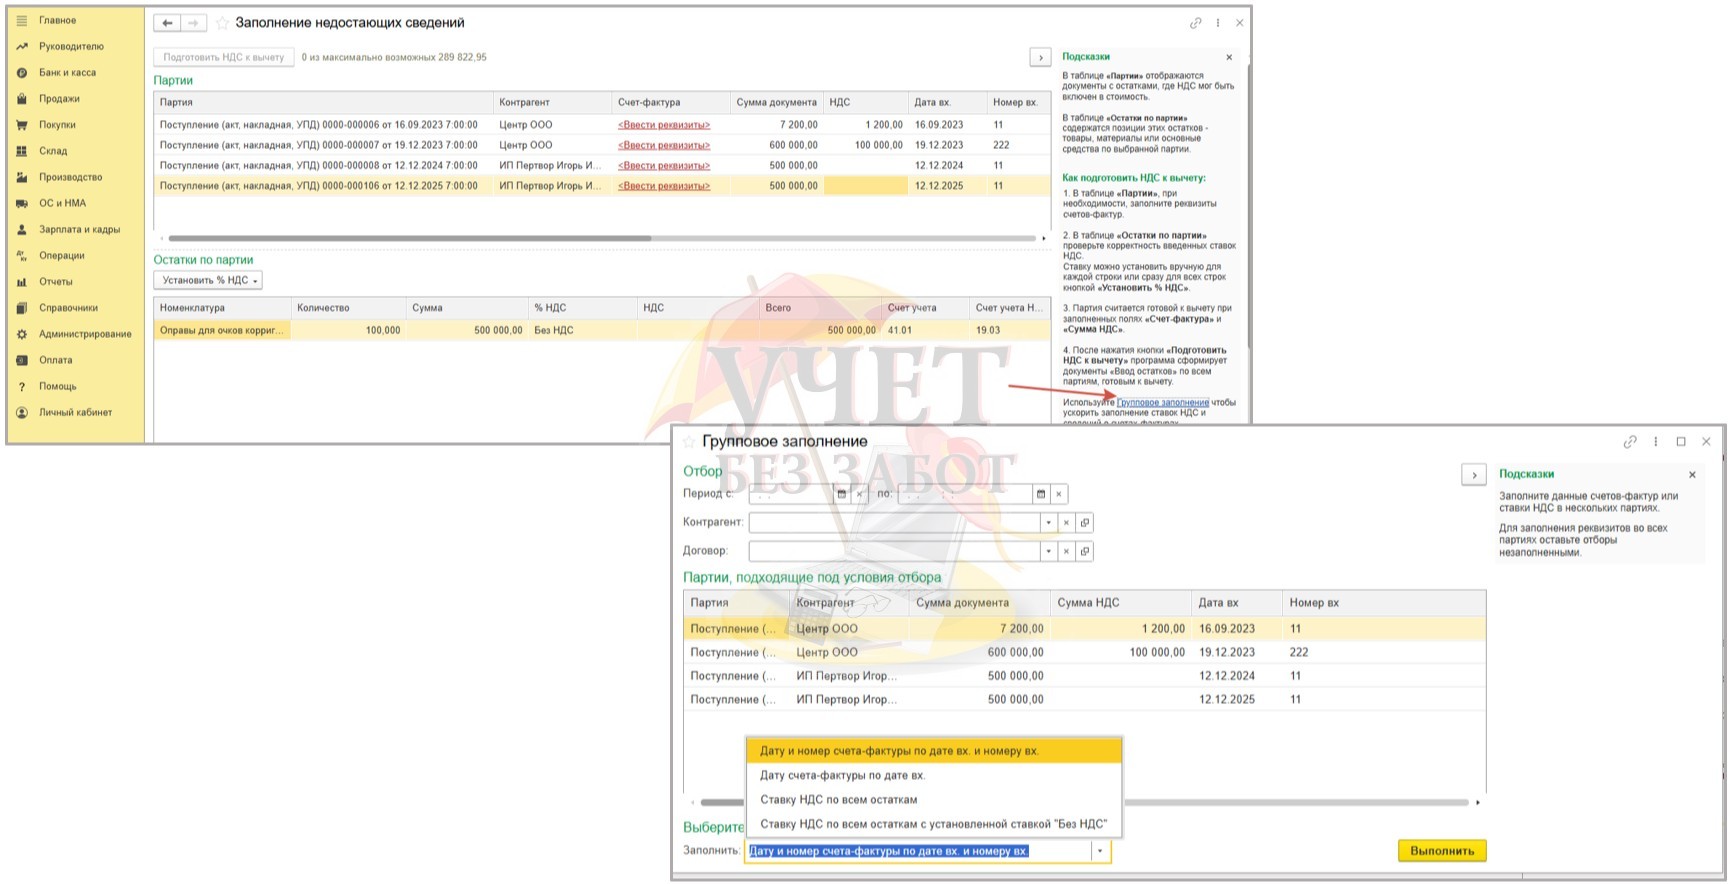Collapse hints panel arrow in Групповое заполнение
Screen dimensions: 1731x884
tap(1474, 475)
